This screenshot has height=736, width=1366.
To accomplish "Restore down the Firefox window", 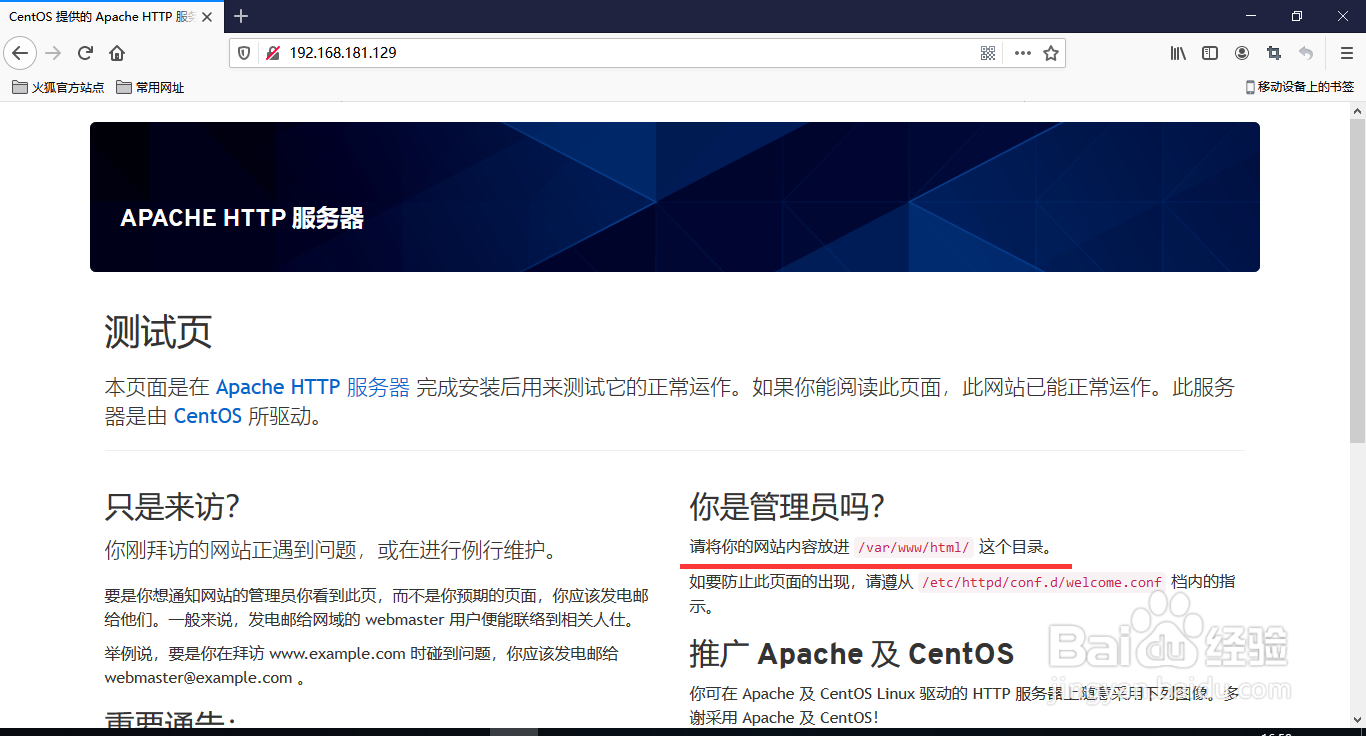I will tap(1297, 16).
